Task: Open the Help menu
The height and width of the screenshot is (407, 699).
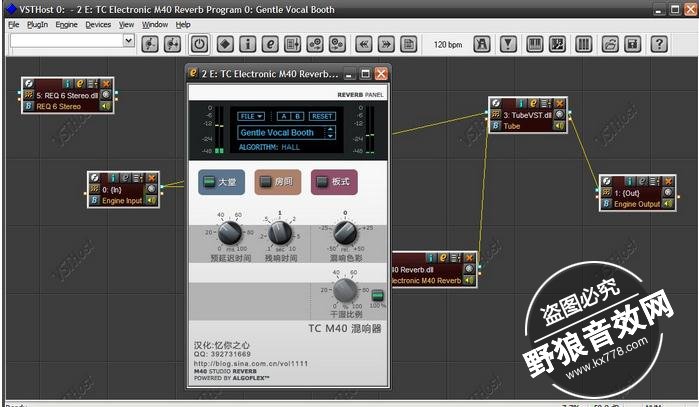Action: (183, 25)
